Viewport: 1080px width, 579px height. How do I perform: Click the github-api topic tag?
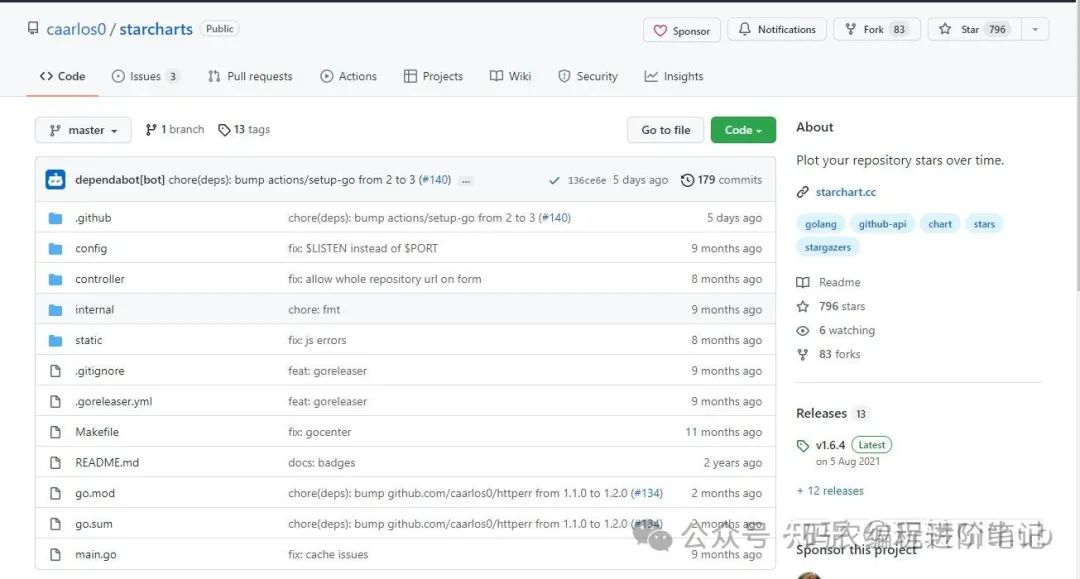(882, 224)
